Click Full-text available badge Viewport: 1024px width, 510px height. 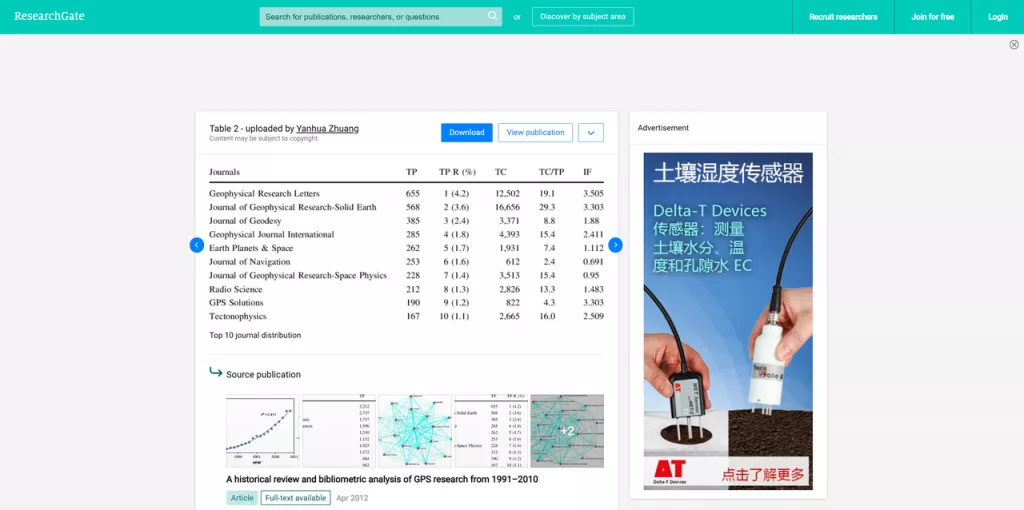[x=295, y=498]
